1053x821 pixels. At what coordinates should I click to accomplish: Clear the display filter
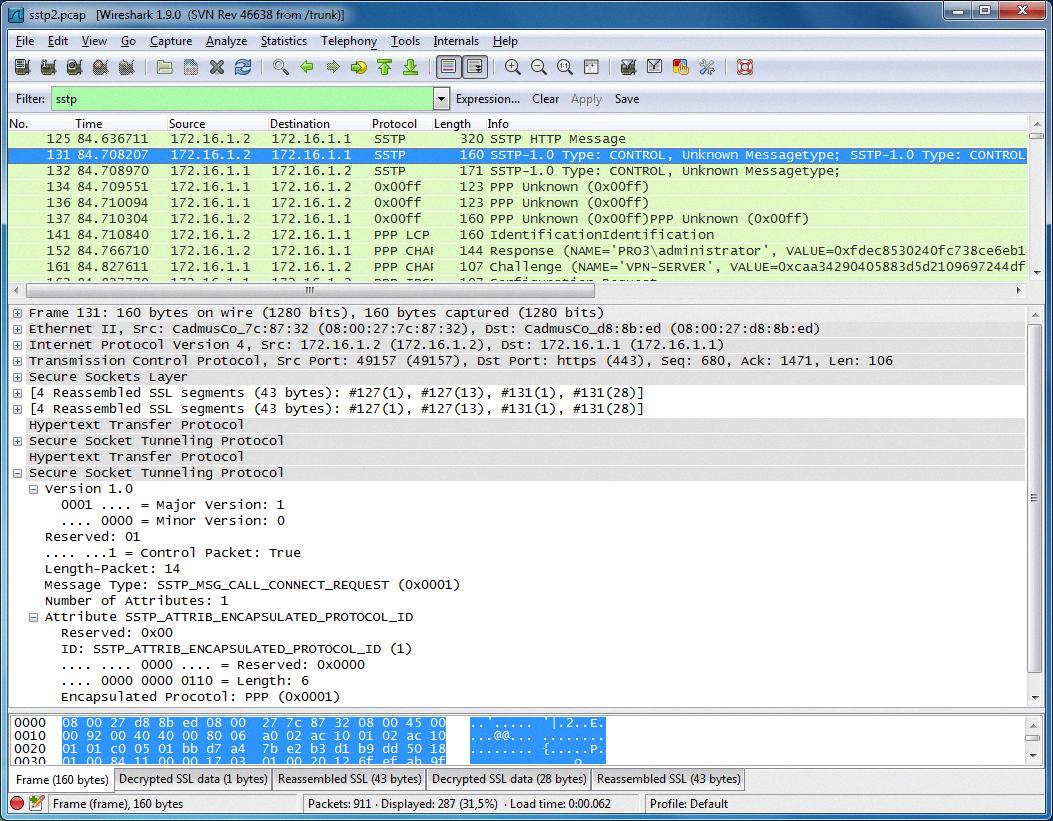(x=545, y=99)
